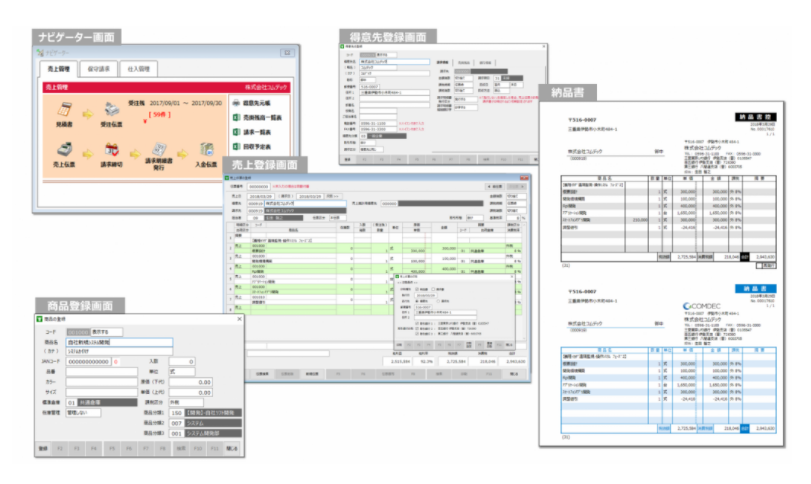Click Excel icon beside 売掛残高一覧表

tap(236, 118)
